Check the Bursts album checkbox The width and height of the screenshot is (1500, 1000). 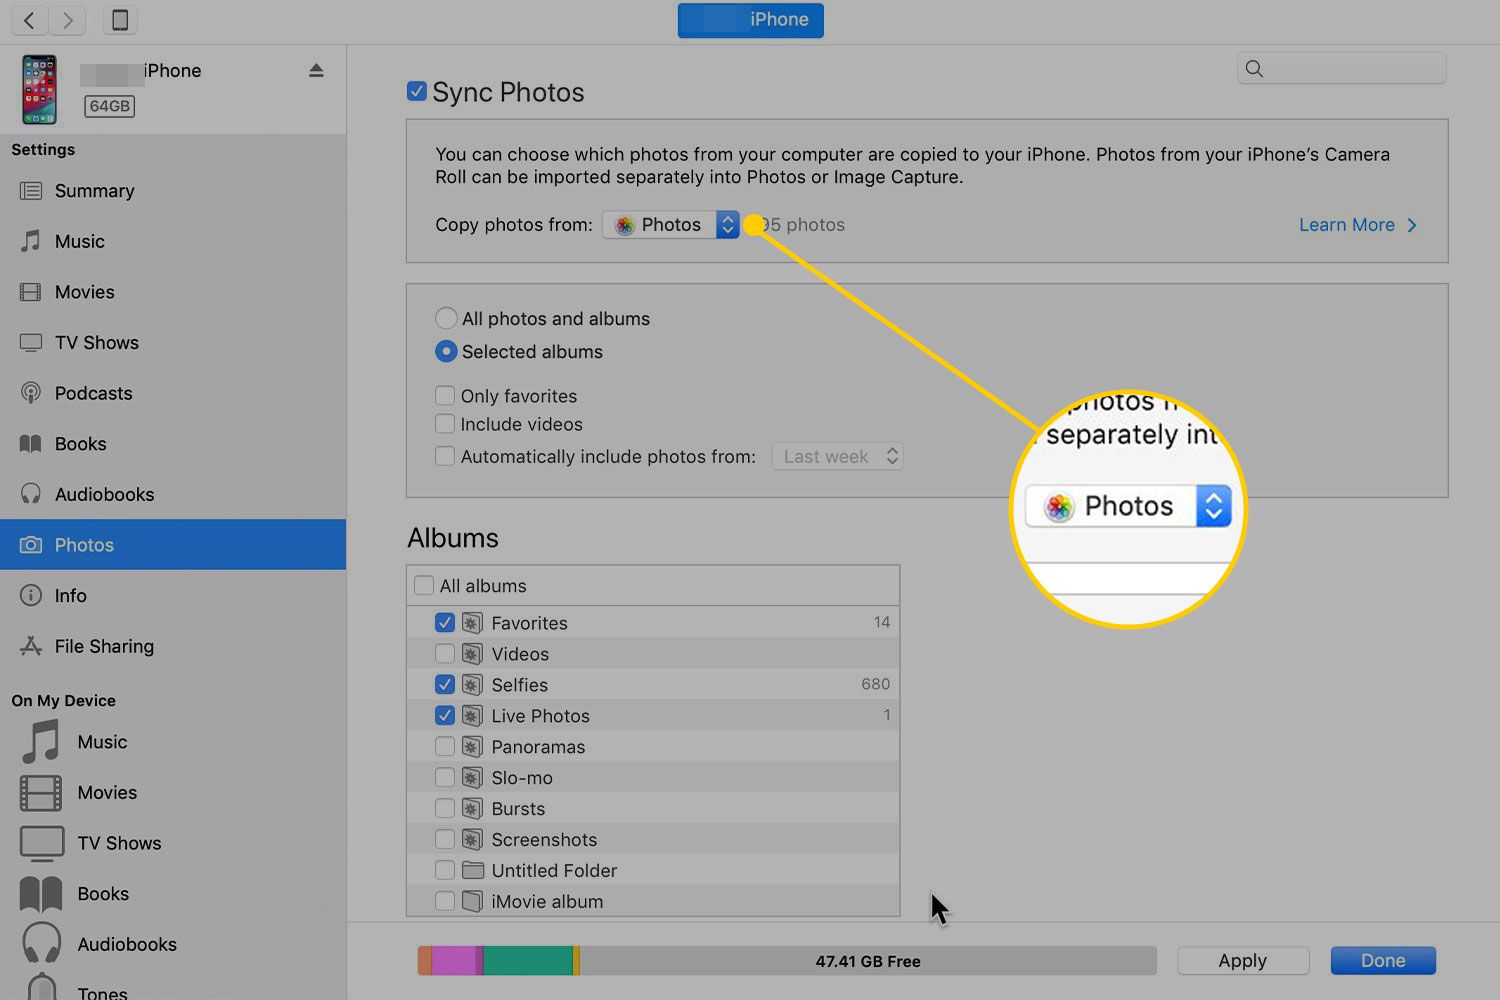(445, 808)
